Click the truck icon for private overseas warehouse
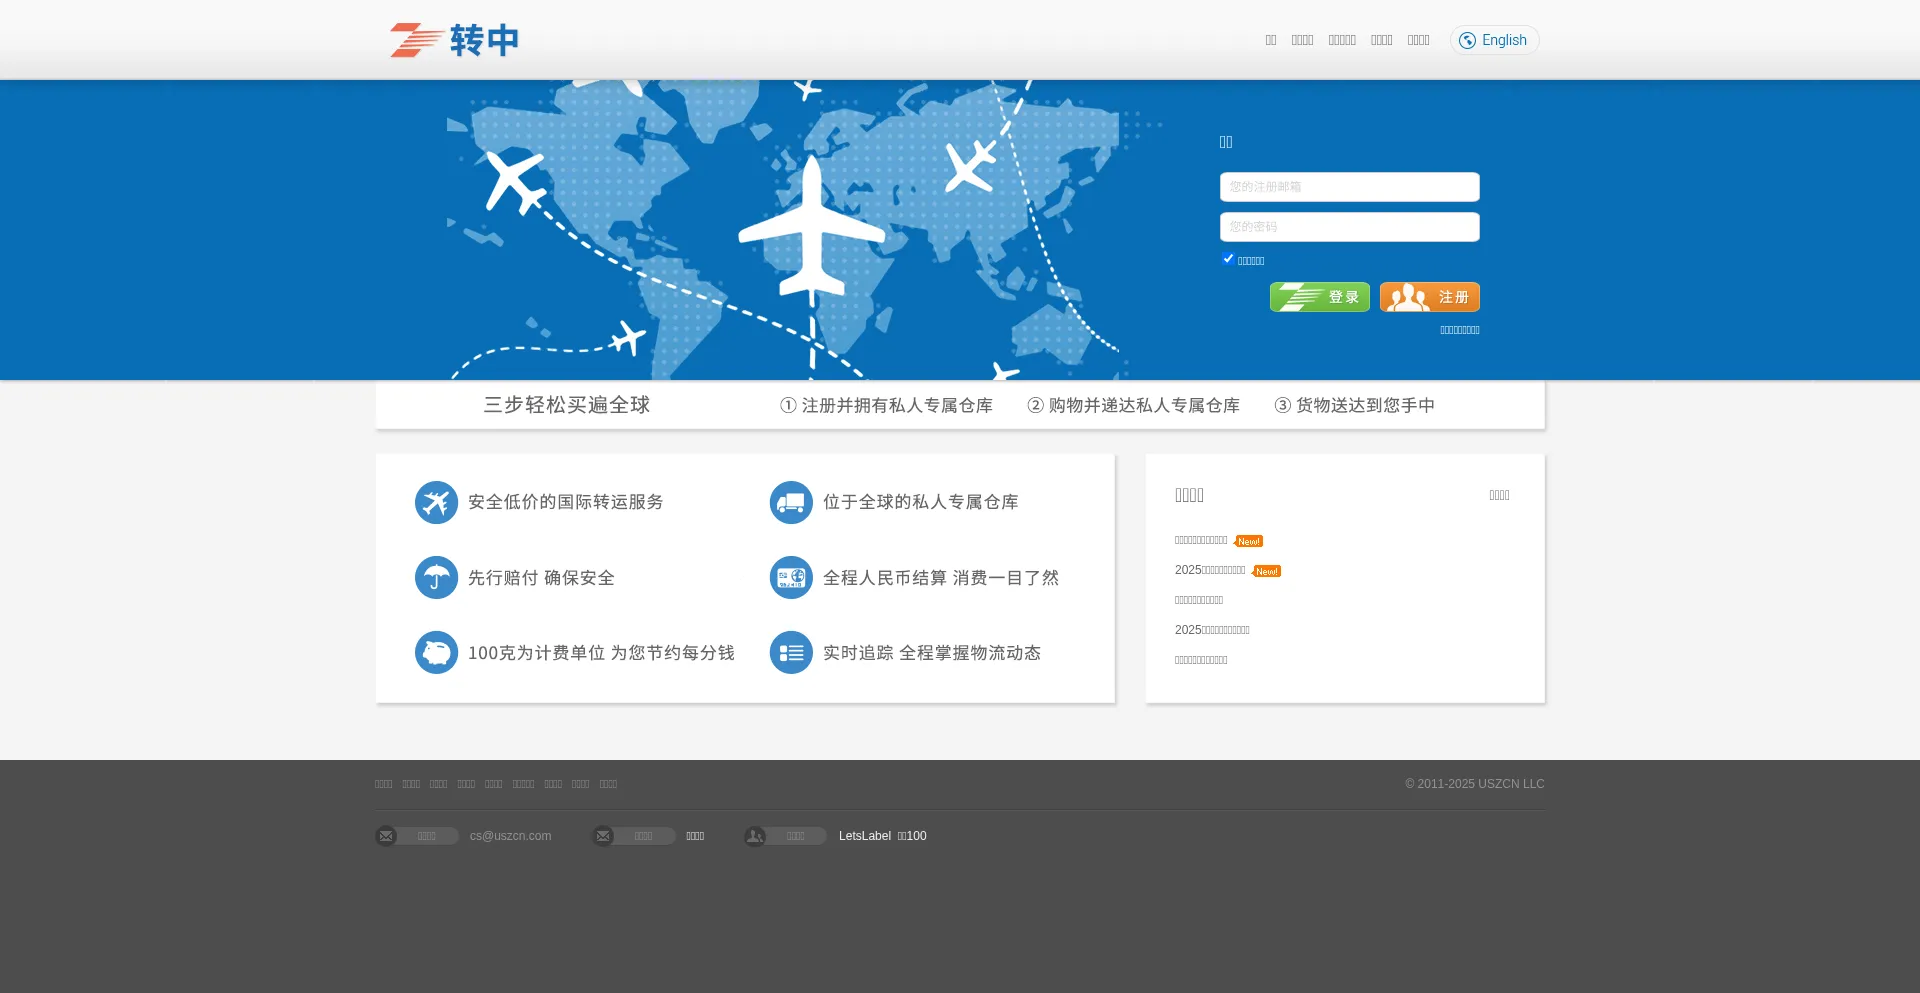This screenshot has width=1920, height=993. (791, 502)
